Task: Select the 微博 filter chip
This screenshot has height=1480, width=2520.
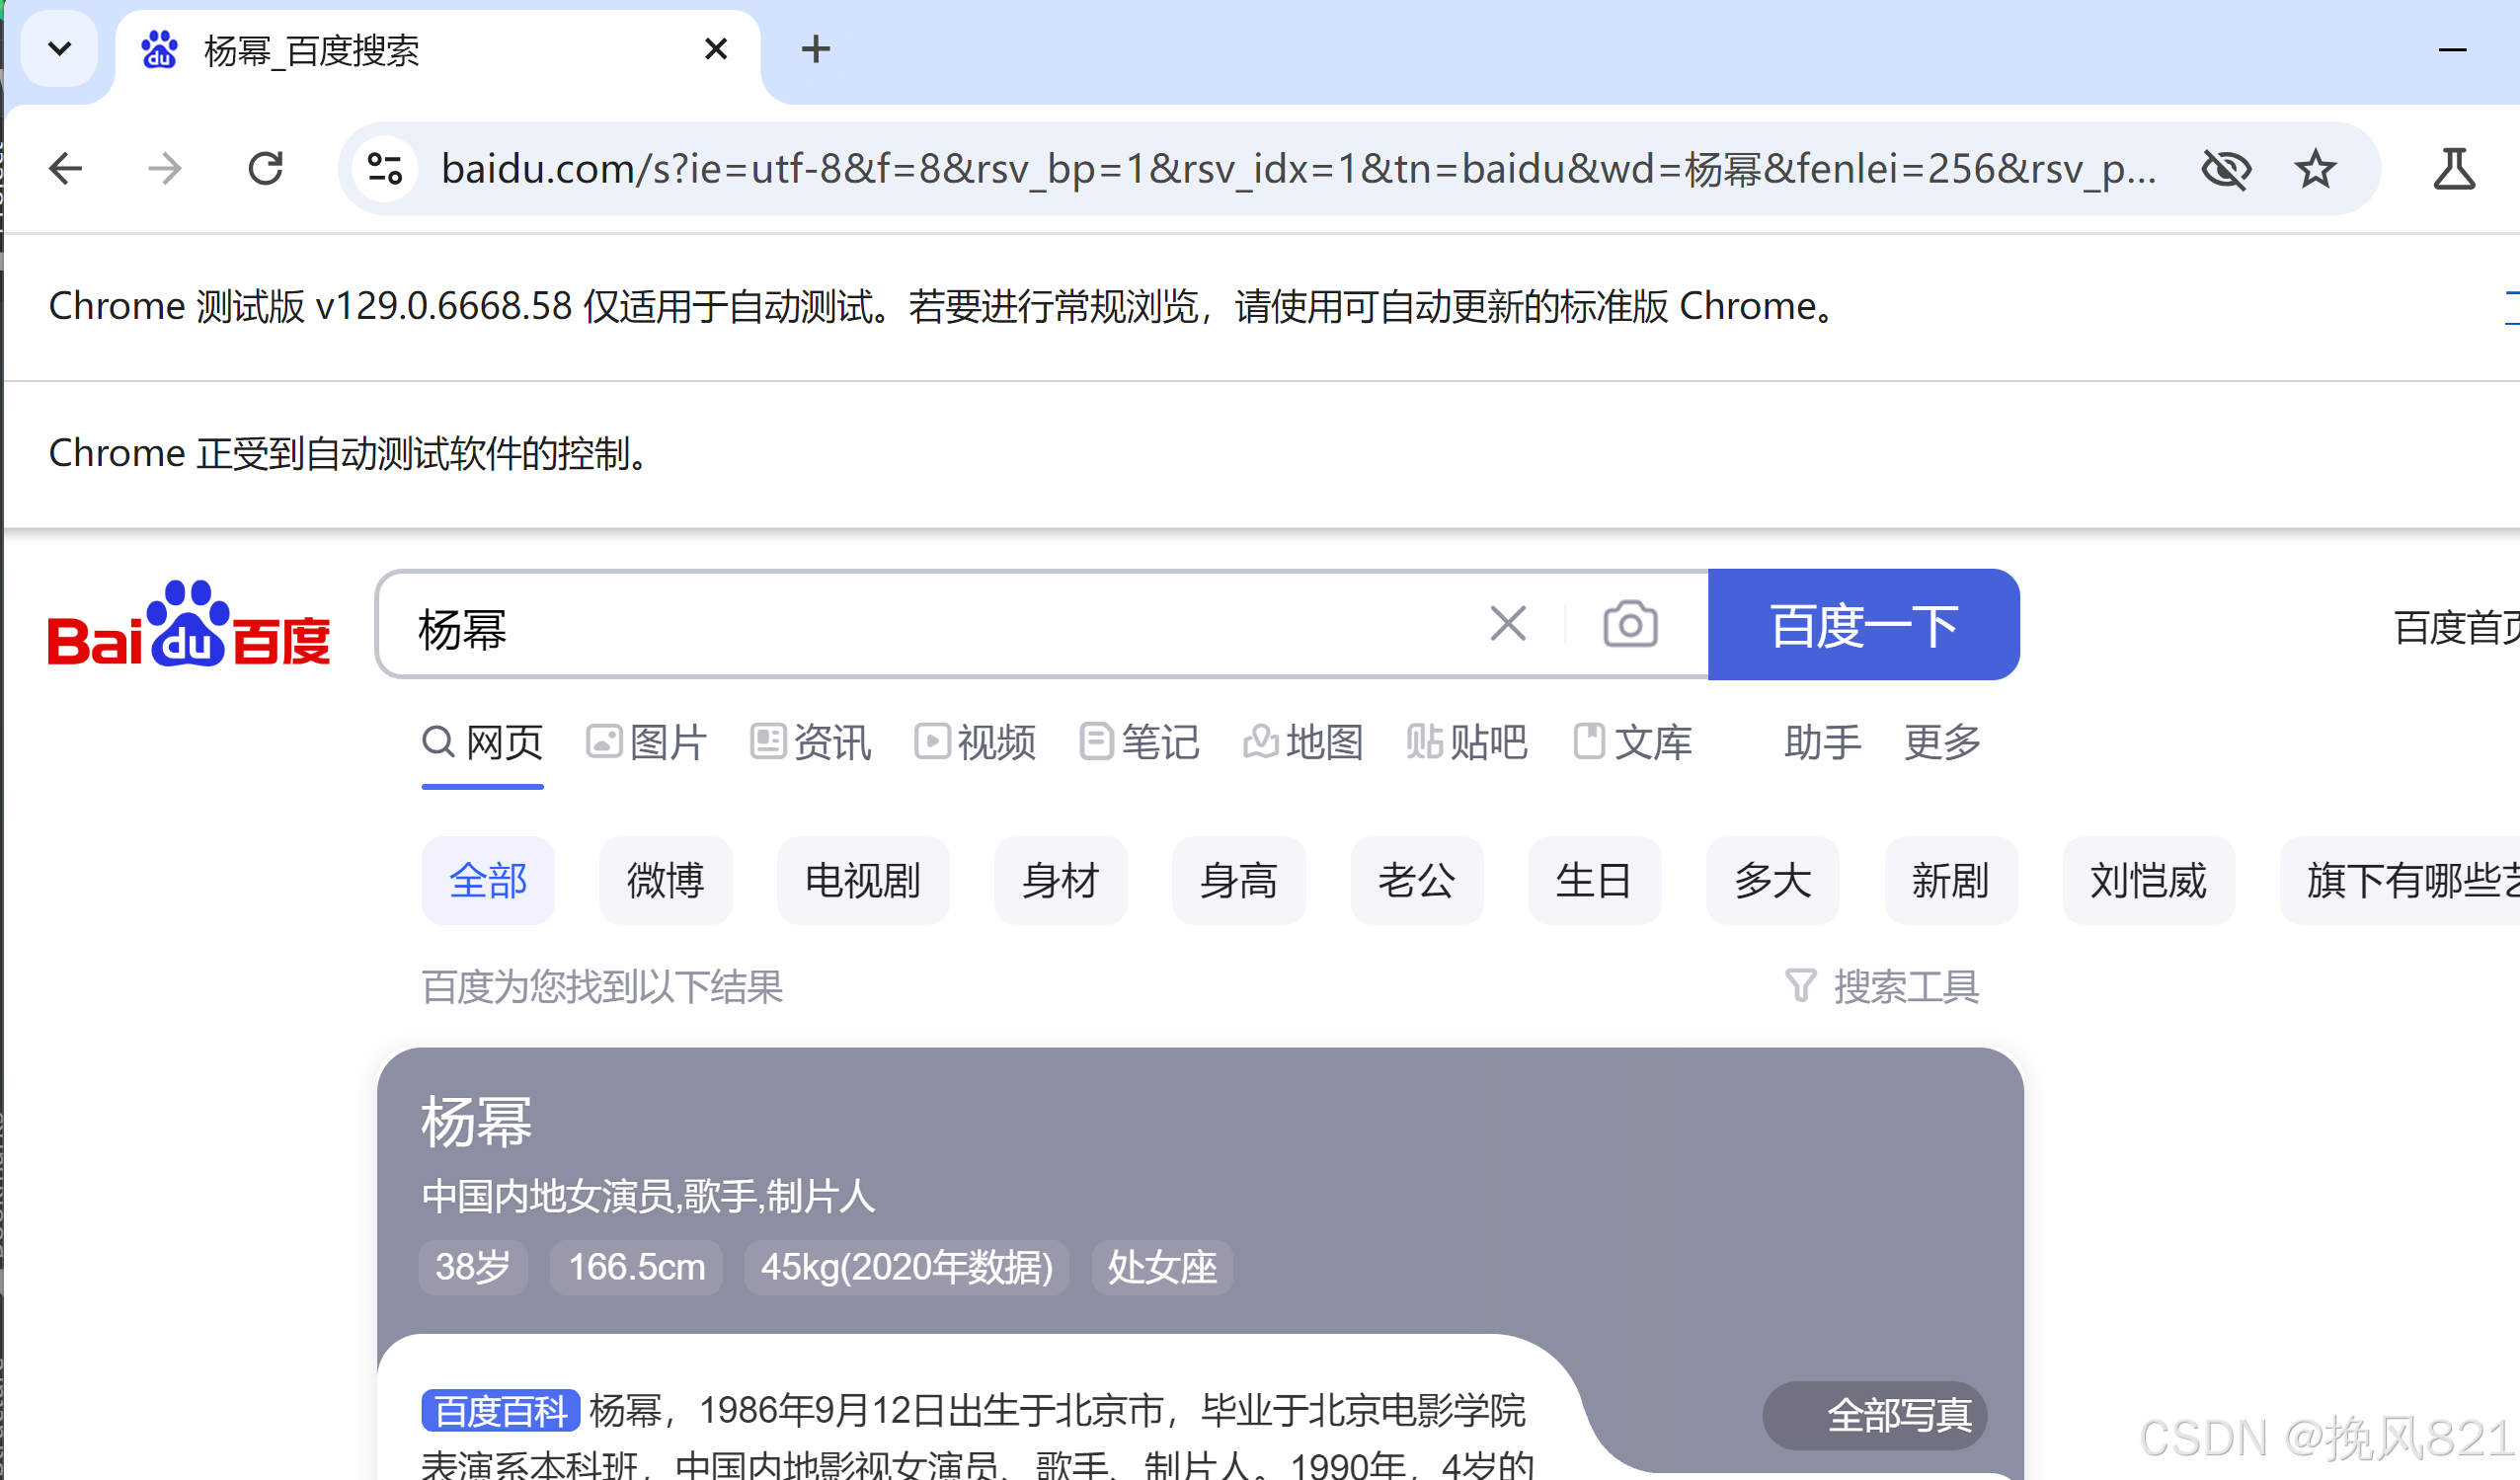Action: [665, 881]
